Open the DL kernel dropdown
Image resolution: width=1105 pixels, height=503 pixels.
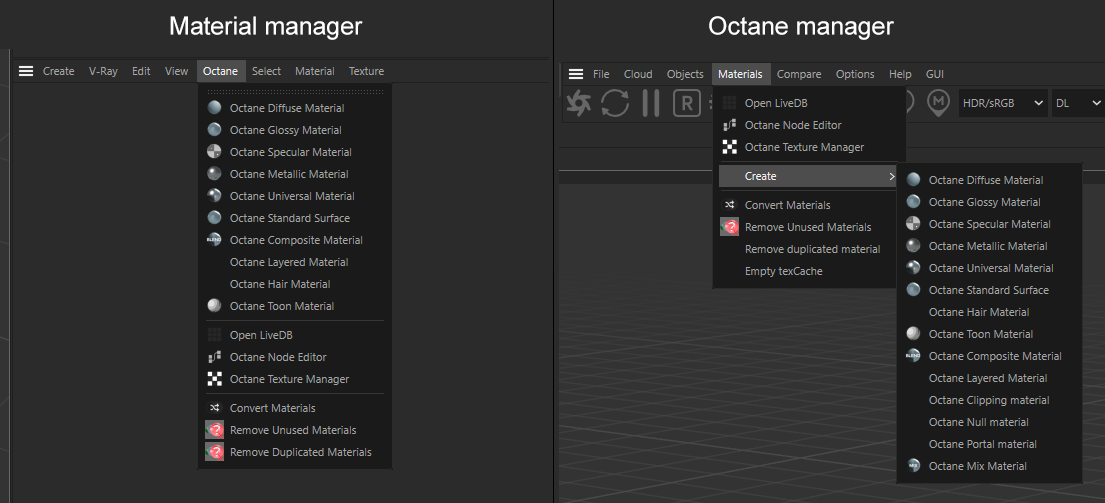[x=1079, y=103]
